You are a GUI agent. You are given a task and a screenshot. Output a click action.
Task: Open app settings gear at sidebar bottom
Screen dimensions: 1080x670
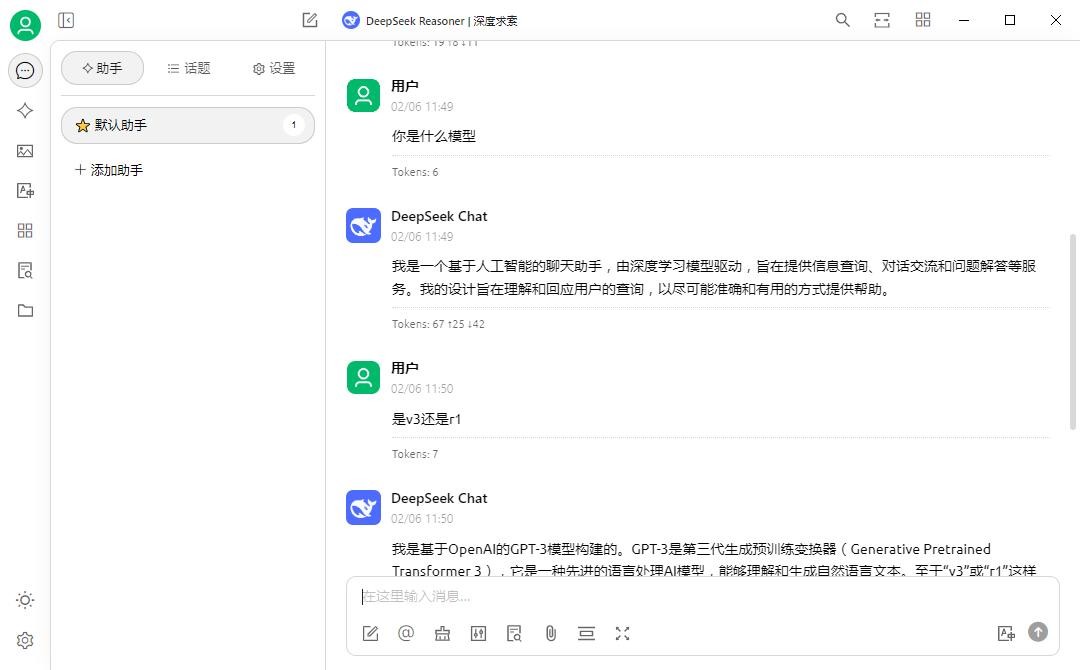click(25, 640)
